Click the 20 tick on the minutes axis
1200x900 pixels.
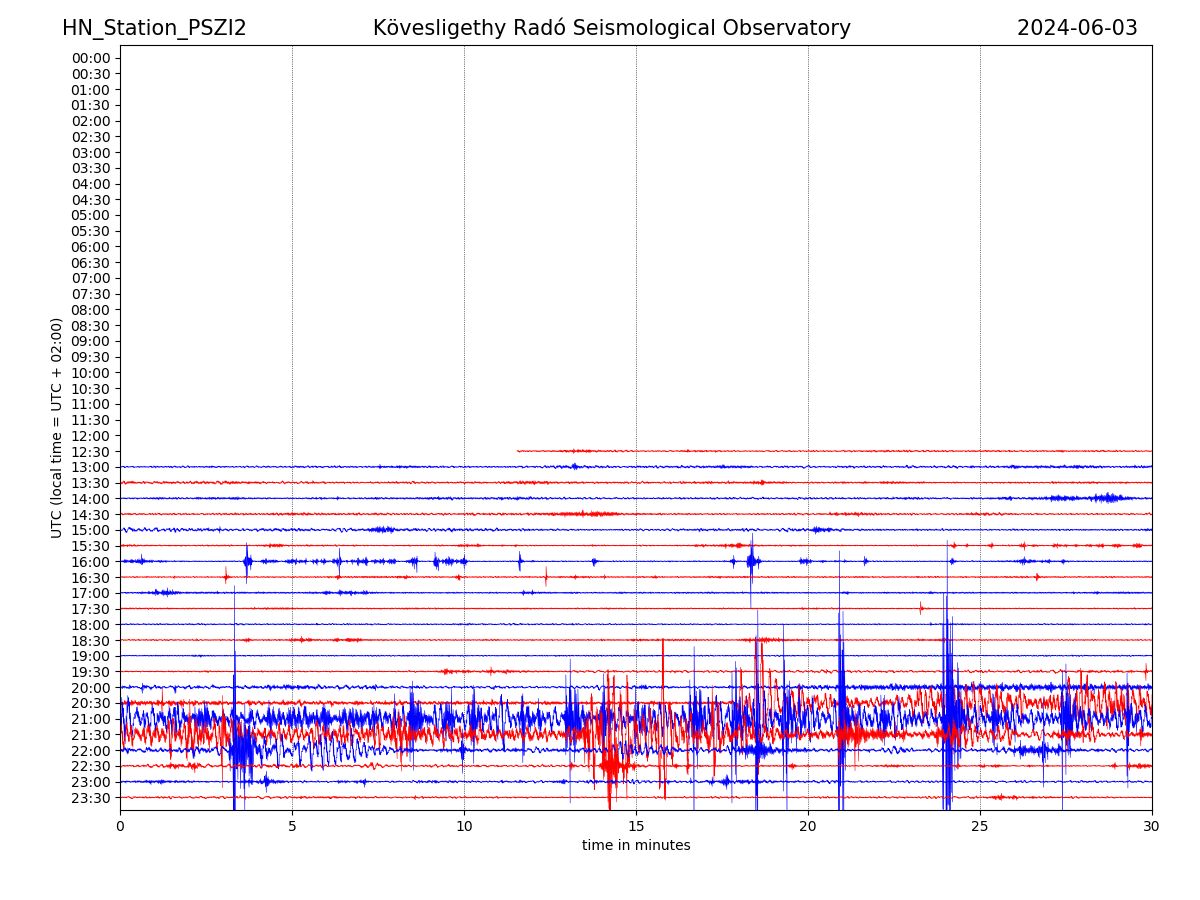(x=808, y=827)
